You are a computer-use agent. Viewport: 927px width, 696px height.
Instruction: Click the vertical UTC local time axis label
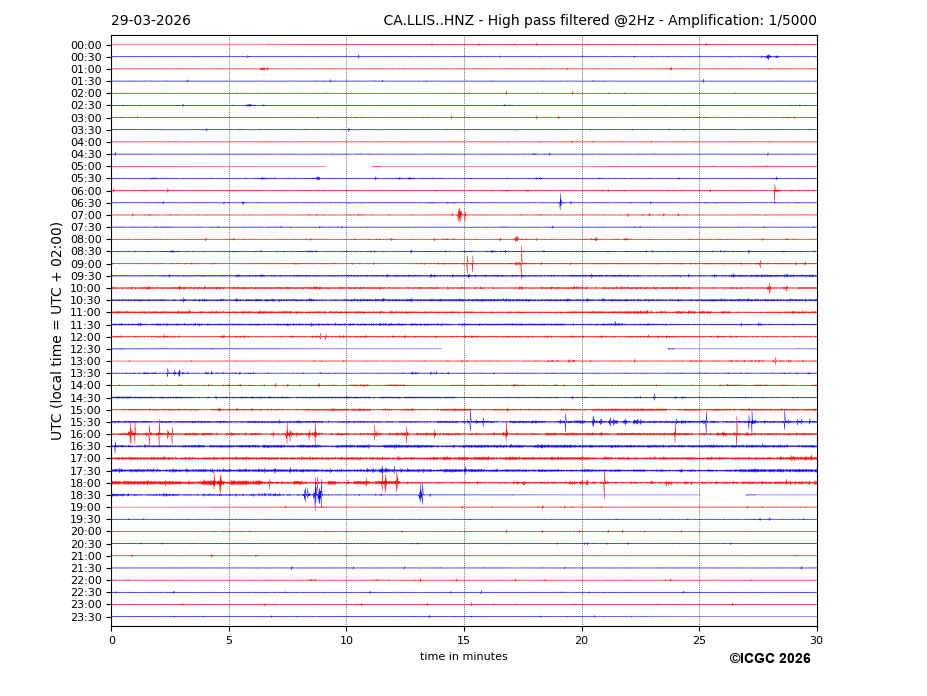point(57,330)
